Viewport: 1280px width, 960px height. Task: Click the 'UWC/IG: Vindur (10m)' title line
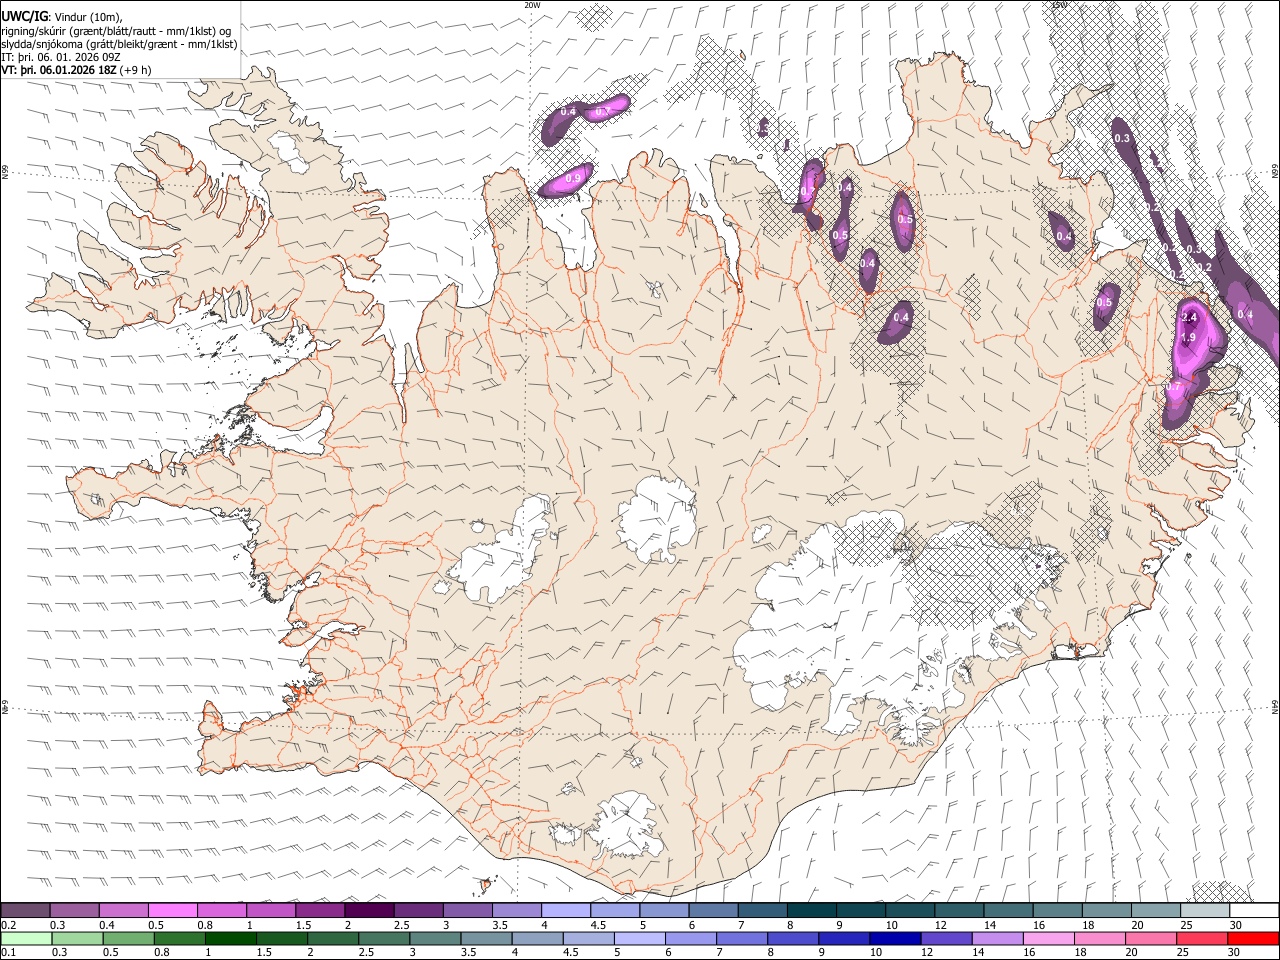[x=61, y=16]
